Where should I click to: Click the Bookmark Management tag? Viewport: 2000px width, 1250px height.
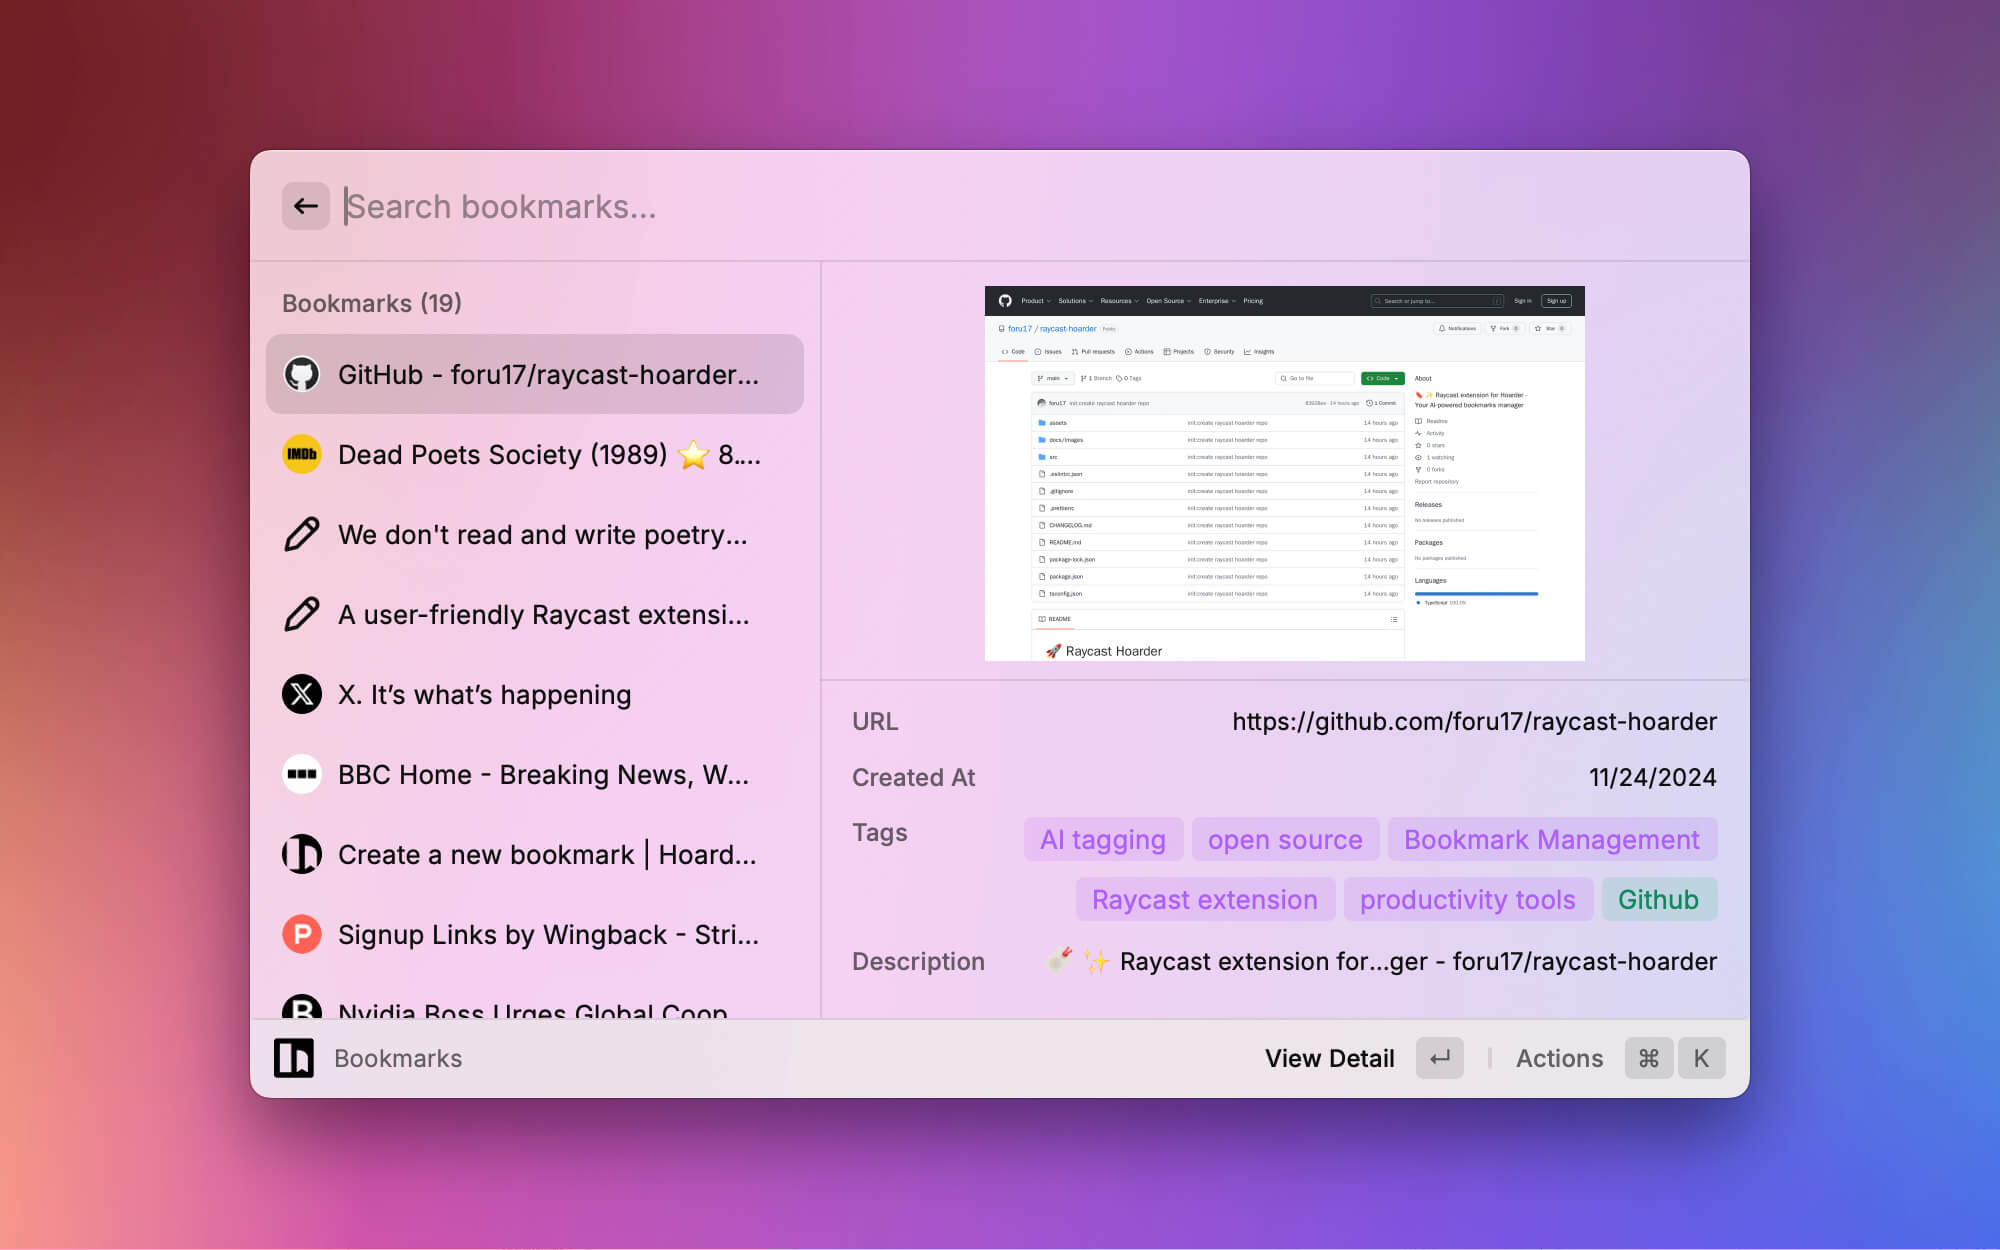pyautogui.click(x=1551, y=840)
